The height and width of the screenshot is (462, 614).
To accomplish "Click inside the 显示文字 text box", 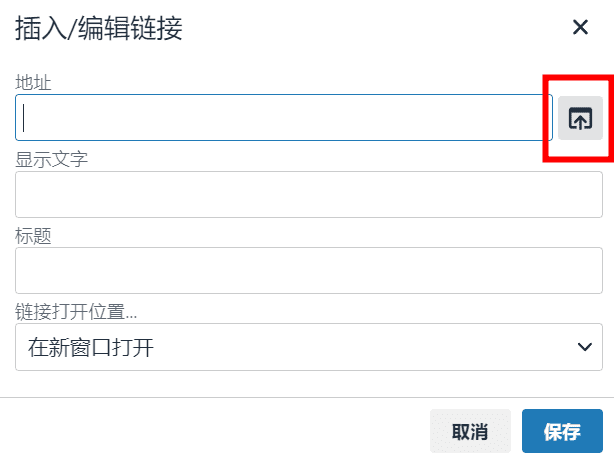I will point(309,194).
